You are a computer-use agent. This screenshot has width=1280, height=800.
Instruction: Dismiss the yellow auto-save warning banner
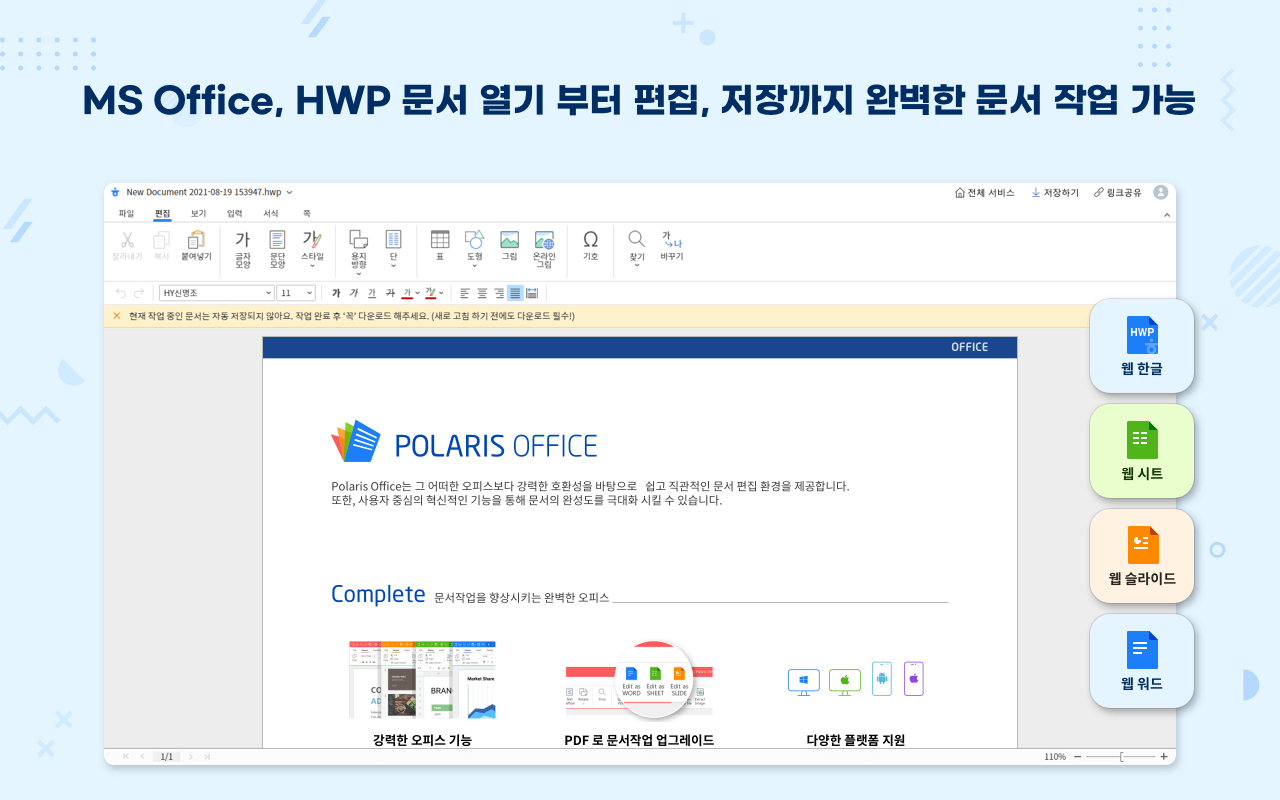(x=117, y=316)
